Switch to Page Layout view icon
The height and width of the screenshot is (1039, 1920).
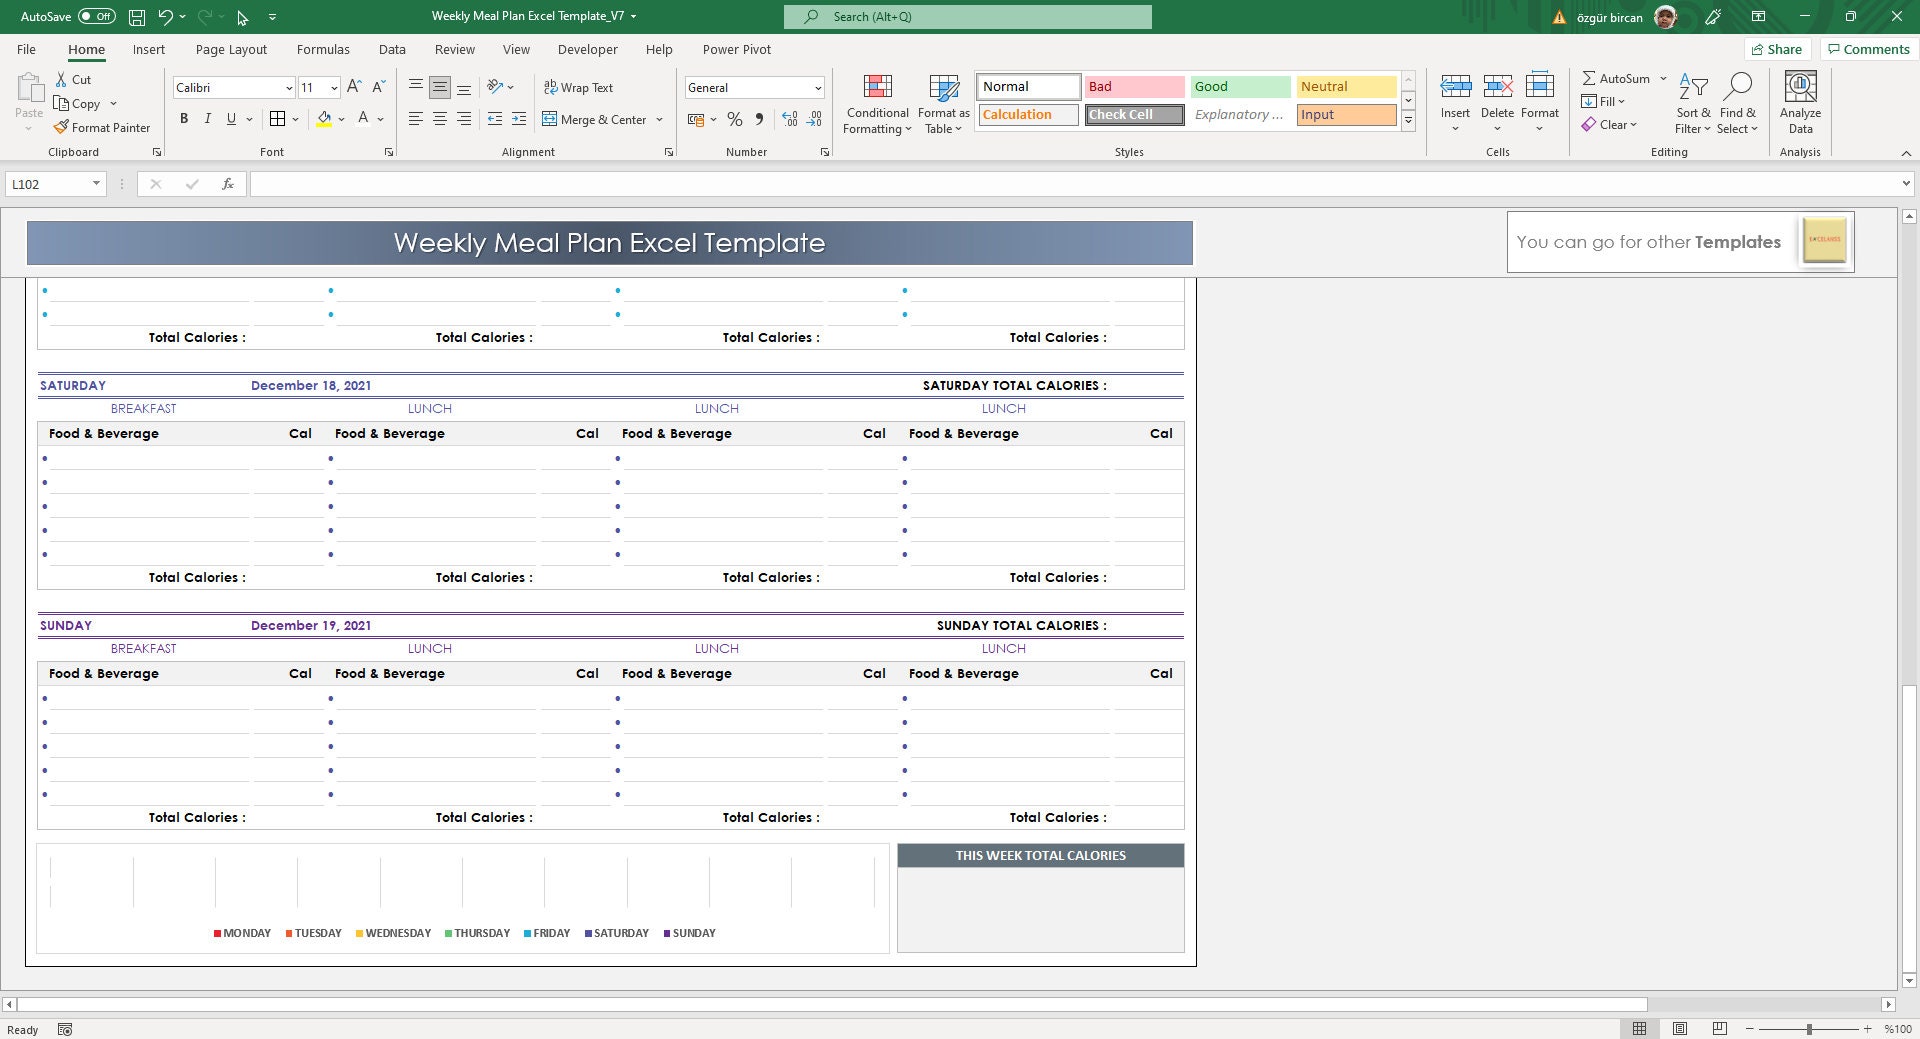click(x=1680, y=1028)
